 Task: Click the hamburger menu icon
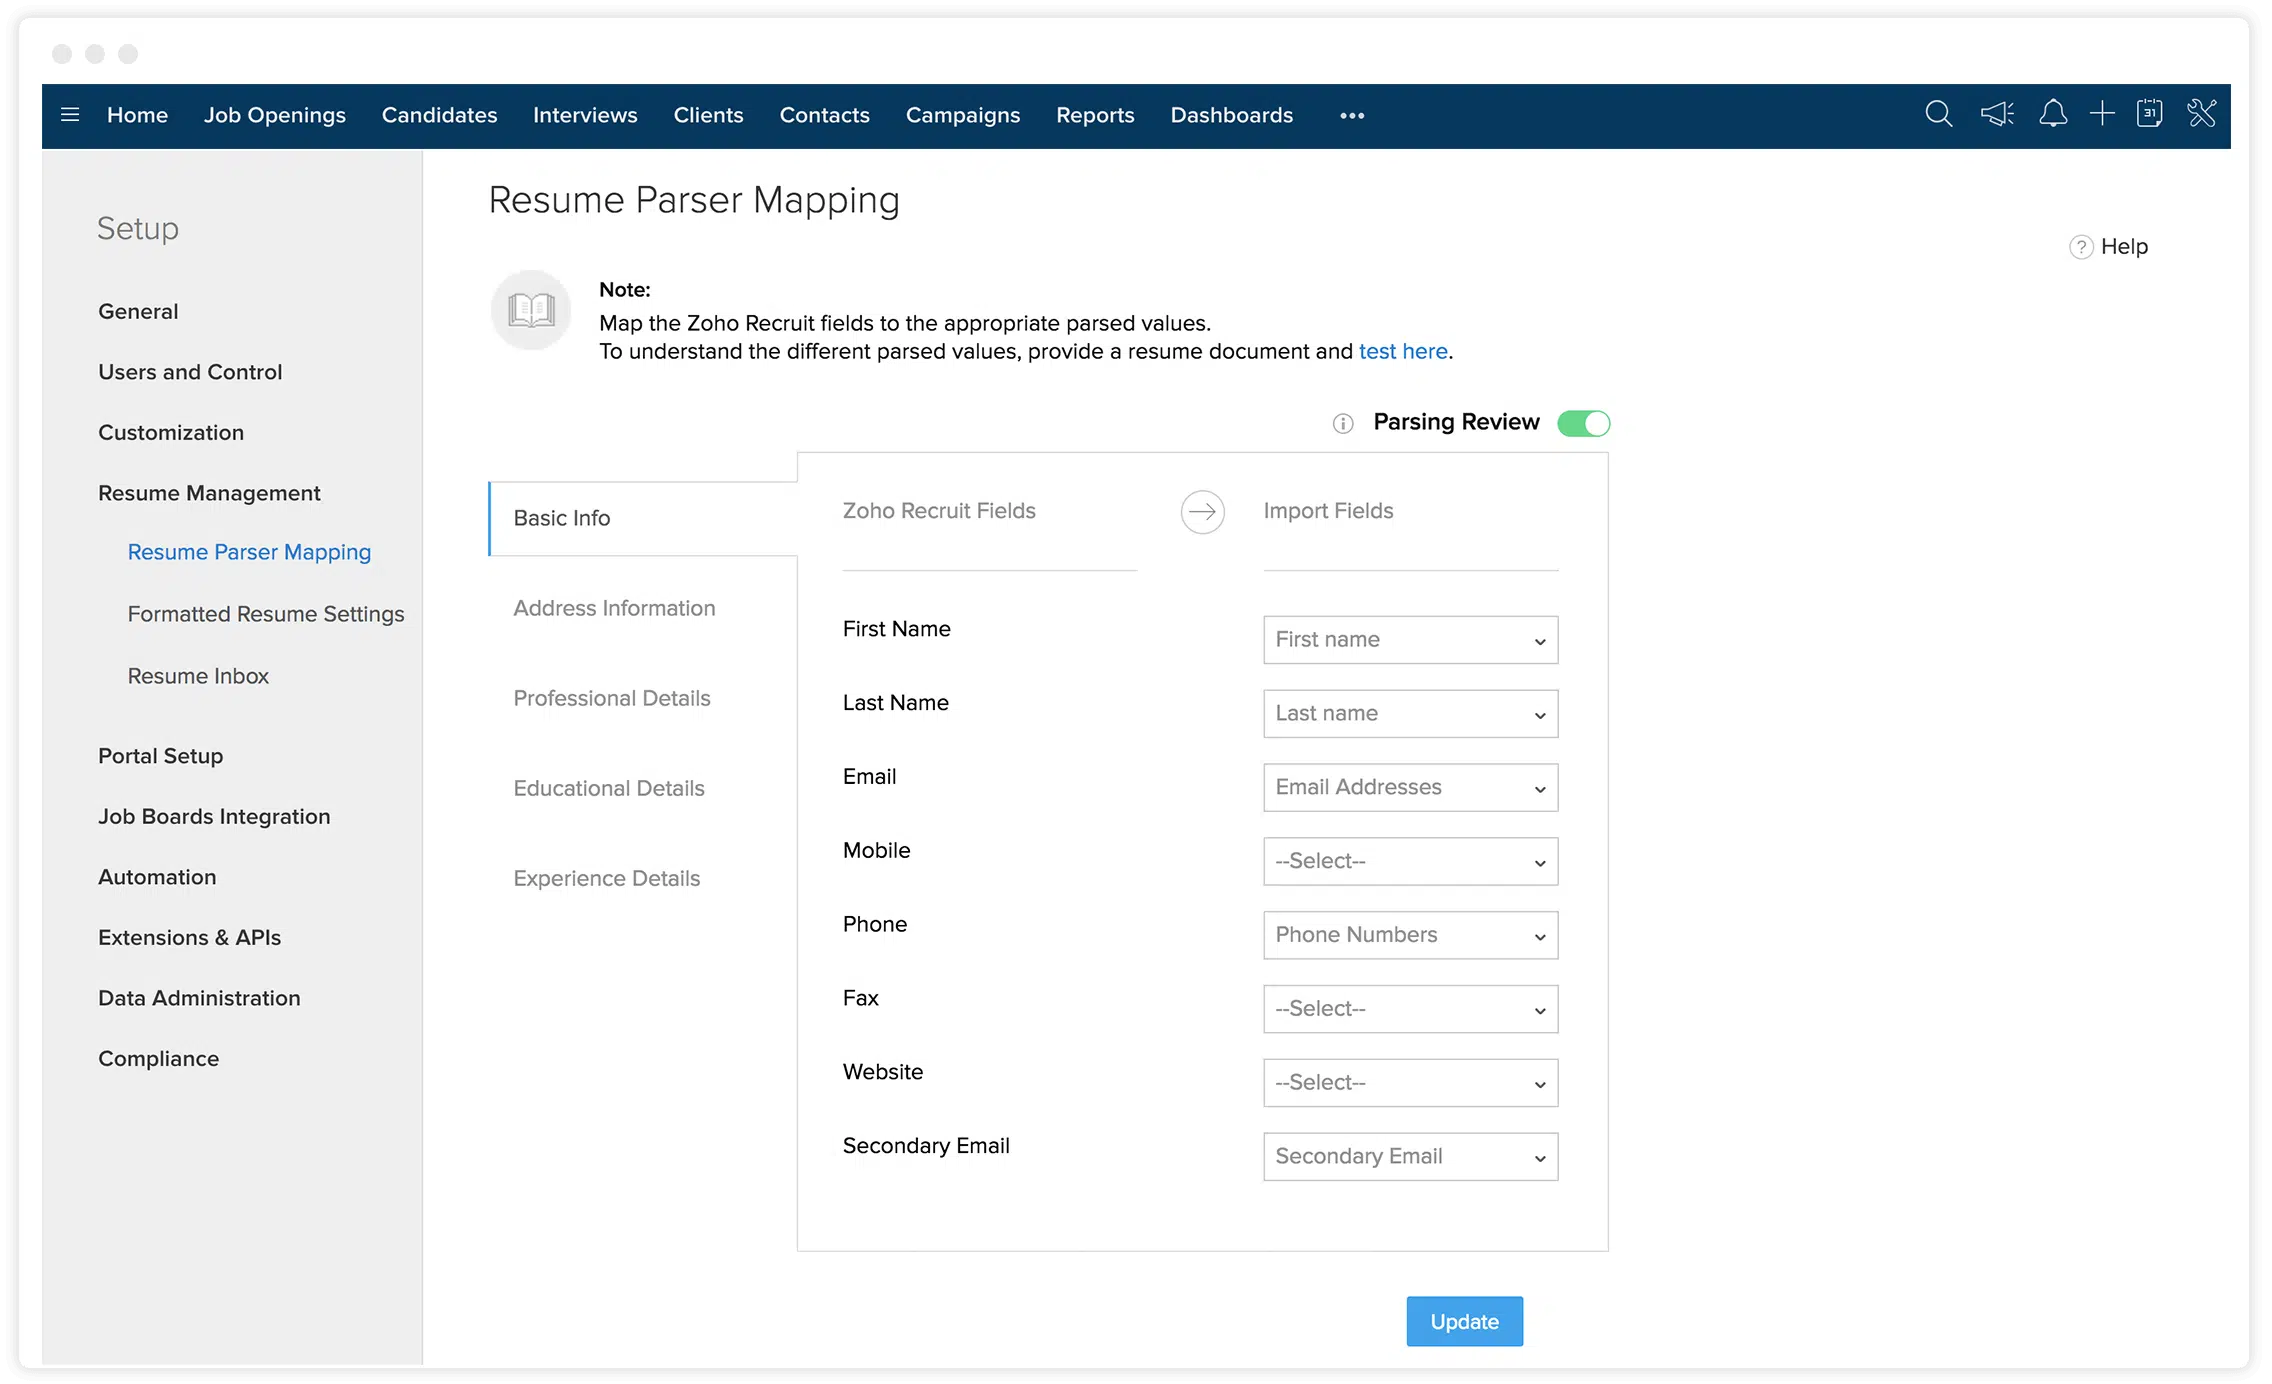tap(70, 115)
